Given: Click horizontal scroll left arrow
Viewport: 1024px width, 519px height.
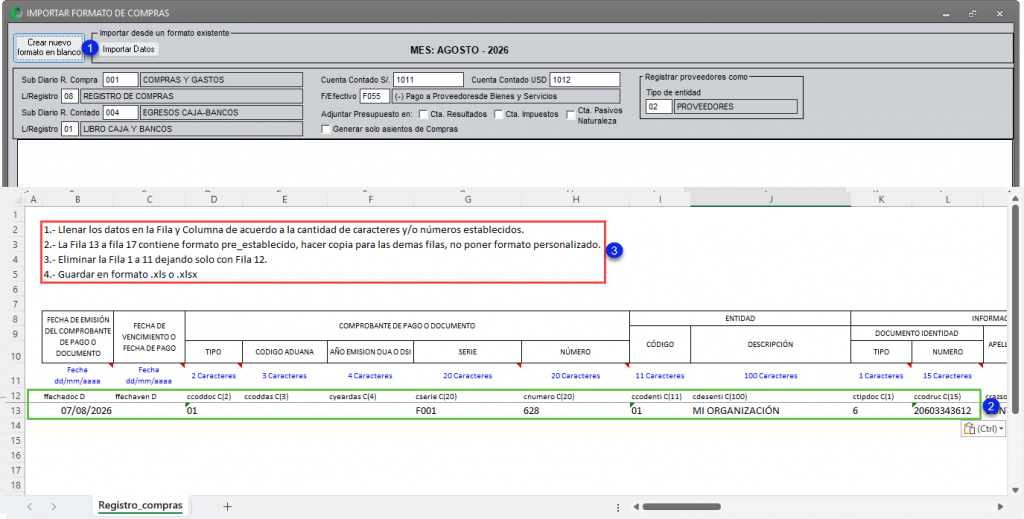Looking at the screenshot, I should [x=636, y=506].
